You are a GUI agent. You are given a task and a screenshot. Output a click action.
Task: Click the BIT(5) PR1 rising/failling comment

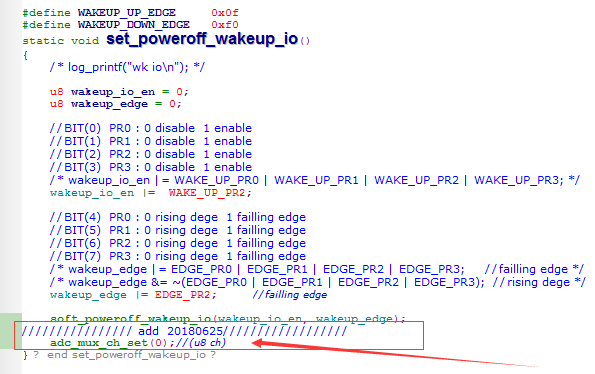(178, 230)
